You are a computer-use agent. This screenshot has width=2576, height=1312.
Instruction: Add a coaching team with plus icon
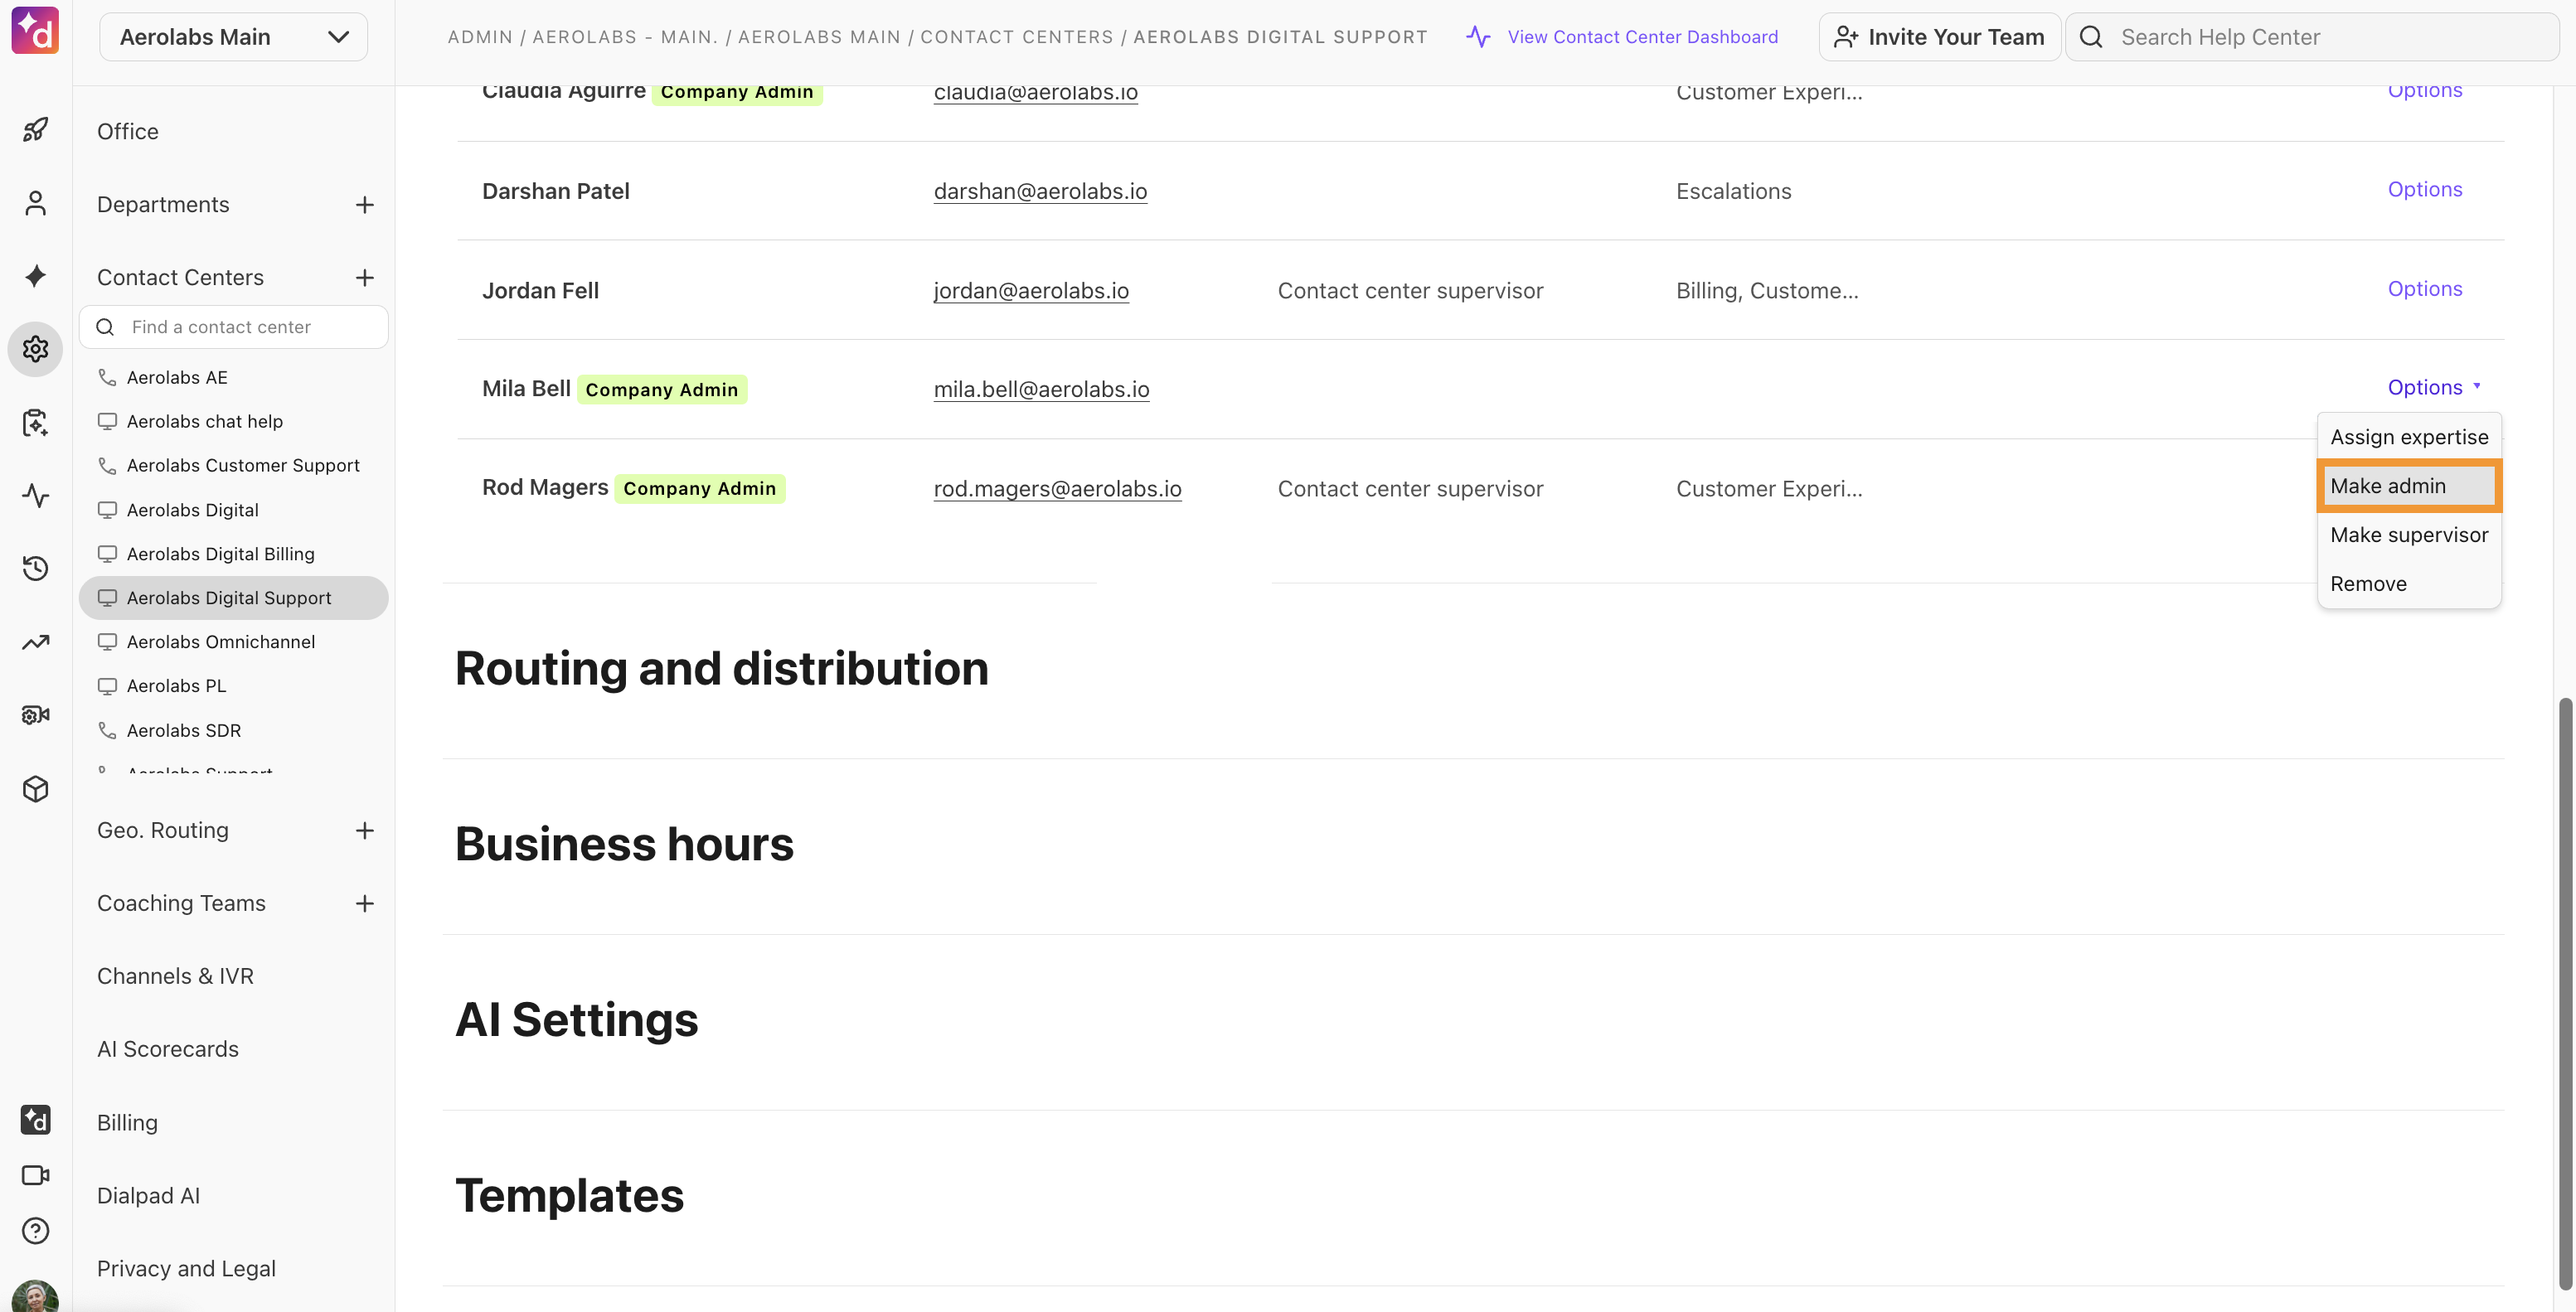pyautogui.click(x=365, y=904)
